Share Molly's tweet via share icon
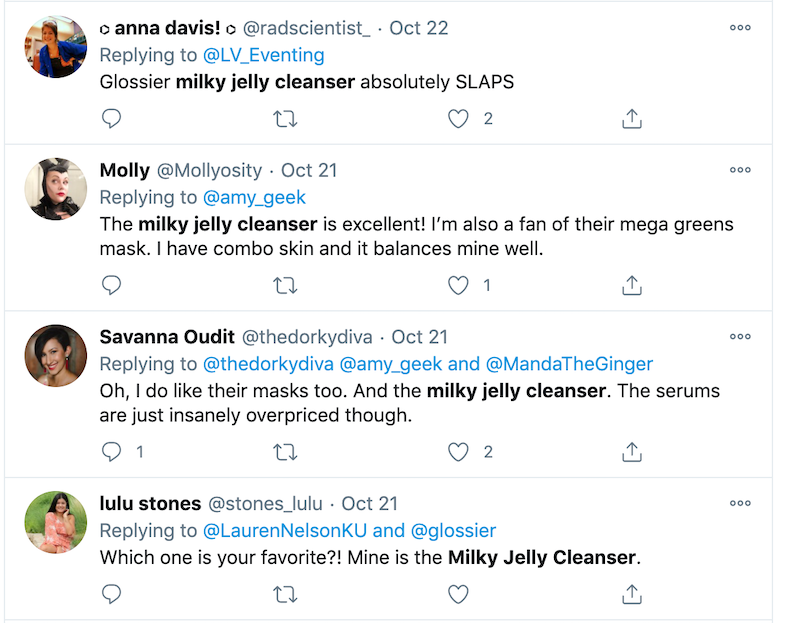The width and height of the screenshot is (800, 623). coord(631,286)
